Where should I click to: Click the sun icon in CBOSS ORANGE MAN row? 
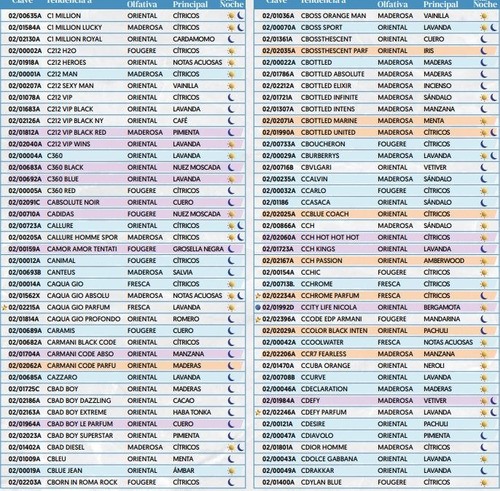pos(484,16)
